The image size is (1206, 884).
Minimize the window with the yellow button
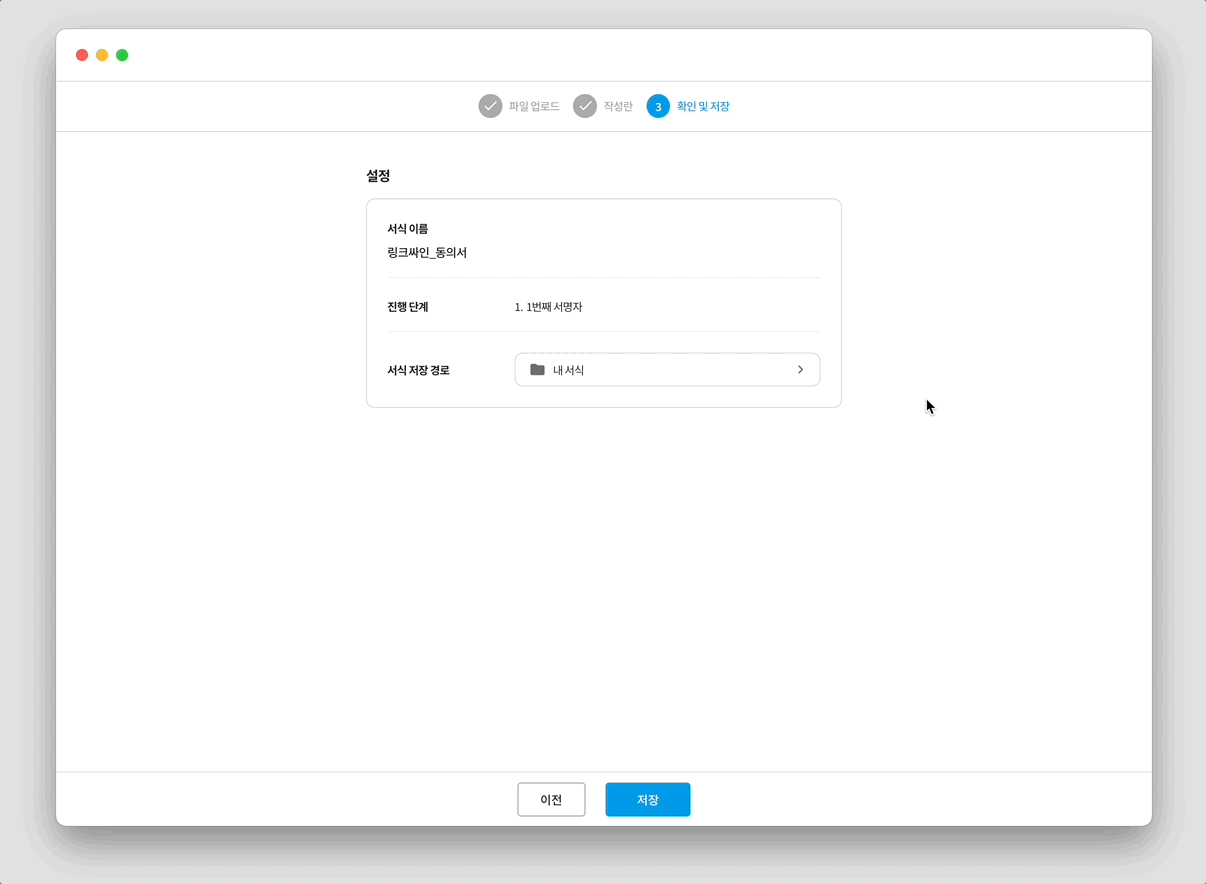[x=102, y=55]
